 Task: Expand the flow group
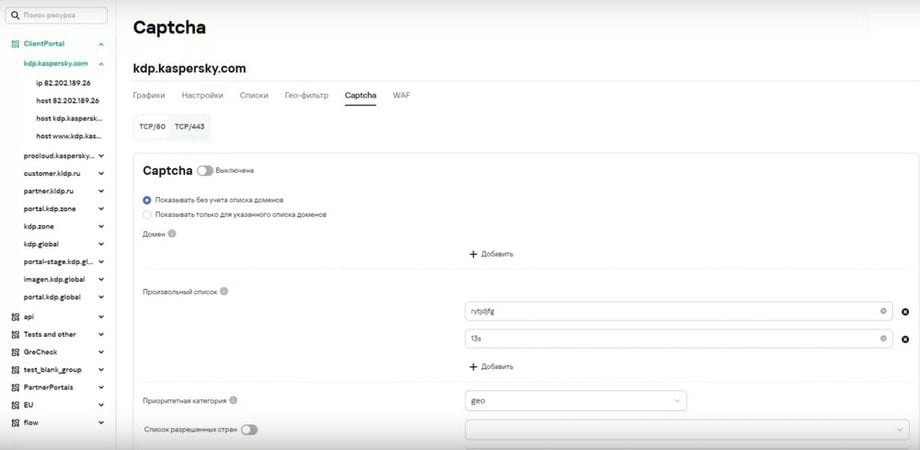tap(102, 422)
